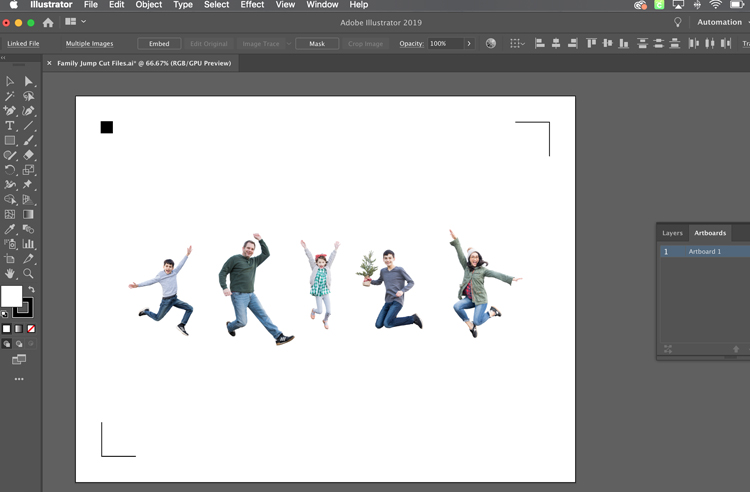The image size is (750, 492).
Task: Select the Direct Selection tool
Action: coord(28,81)
